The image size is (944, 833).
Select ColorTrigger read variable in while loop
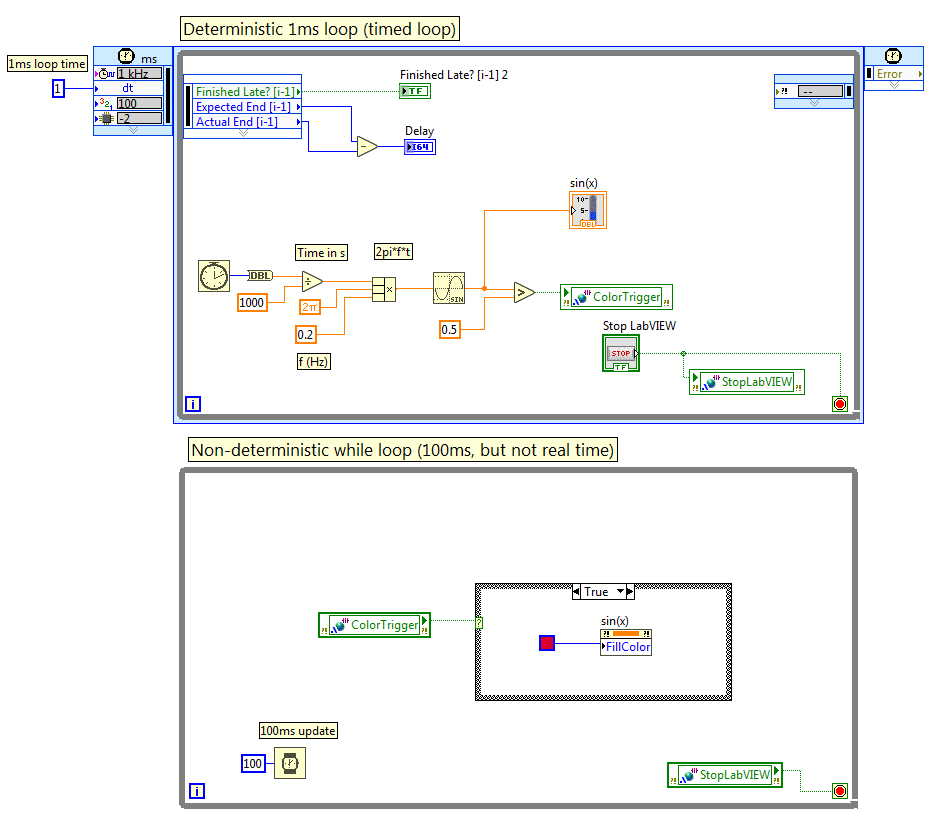tap(374, 625)
